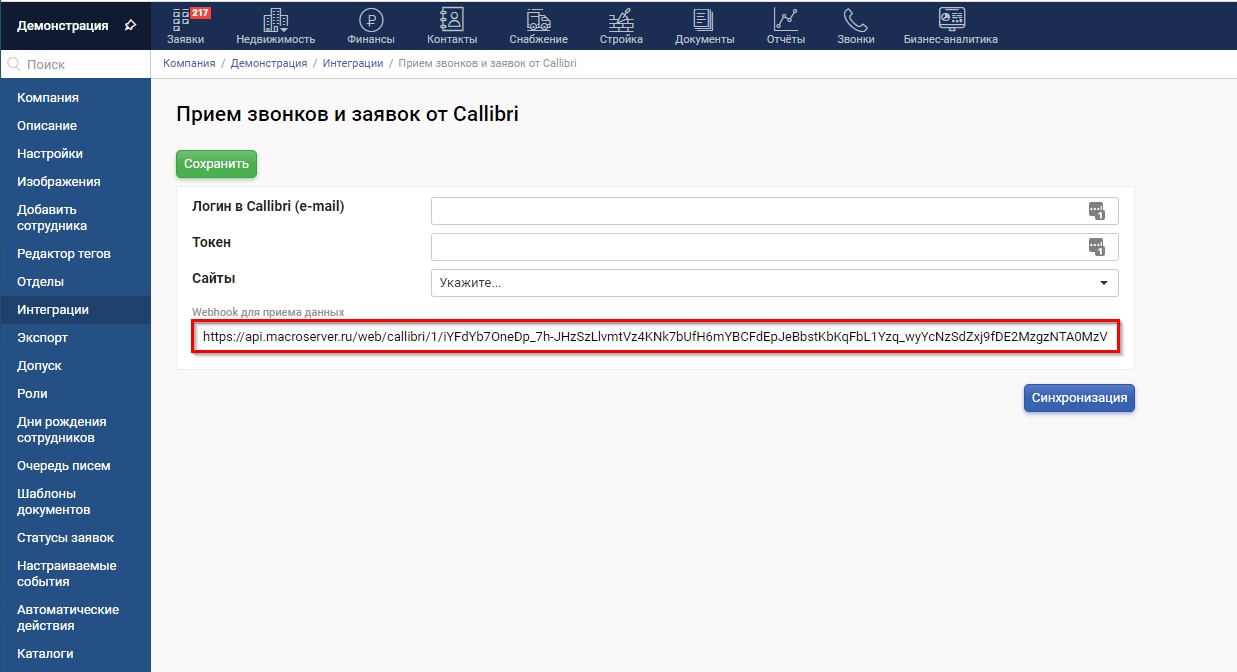Screen dimensions: 1237x672
Task: Open the Финансы ruble icon
Action: 370,20
